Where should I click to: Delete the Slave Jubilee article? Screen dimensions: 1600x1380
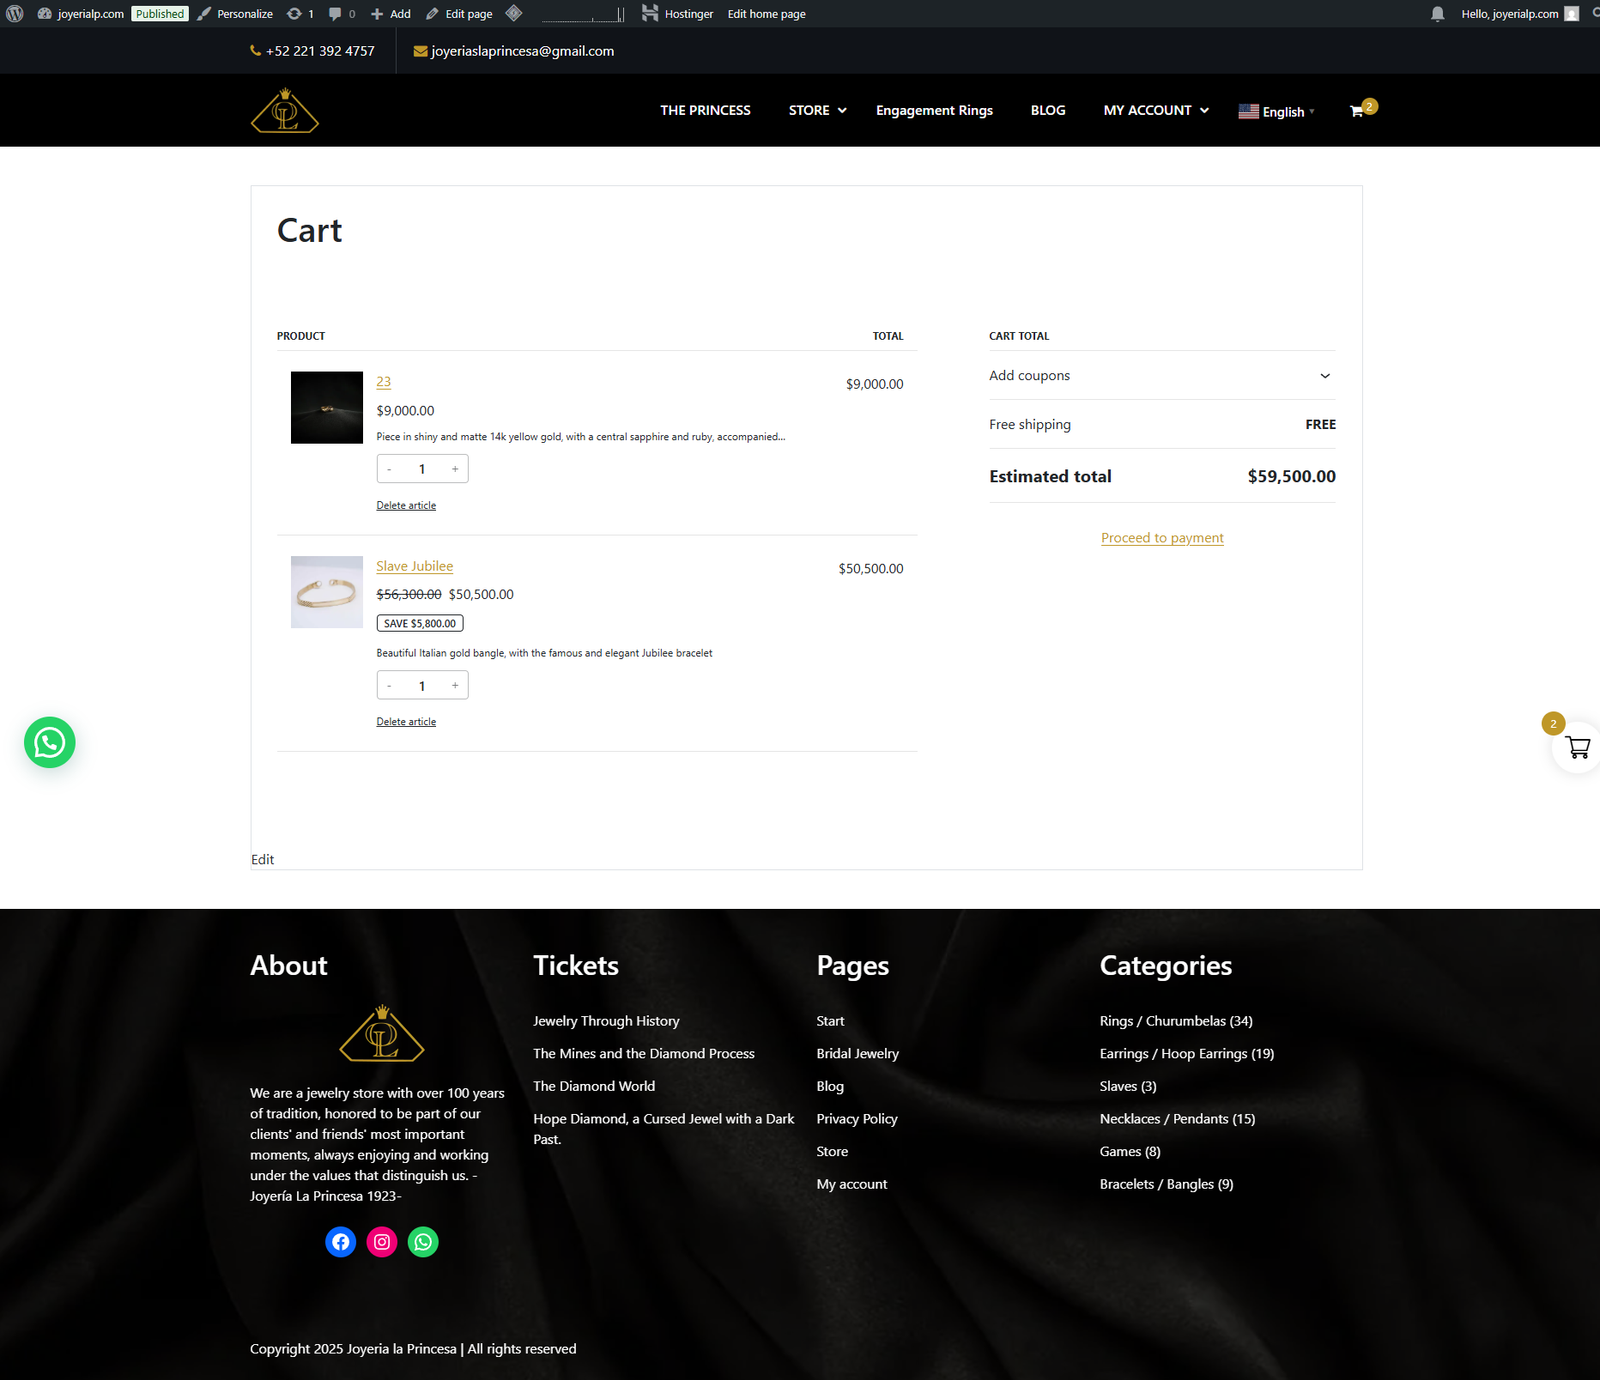click(406, 722)
